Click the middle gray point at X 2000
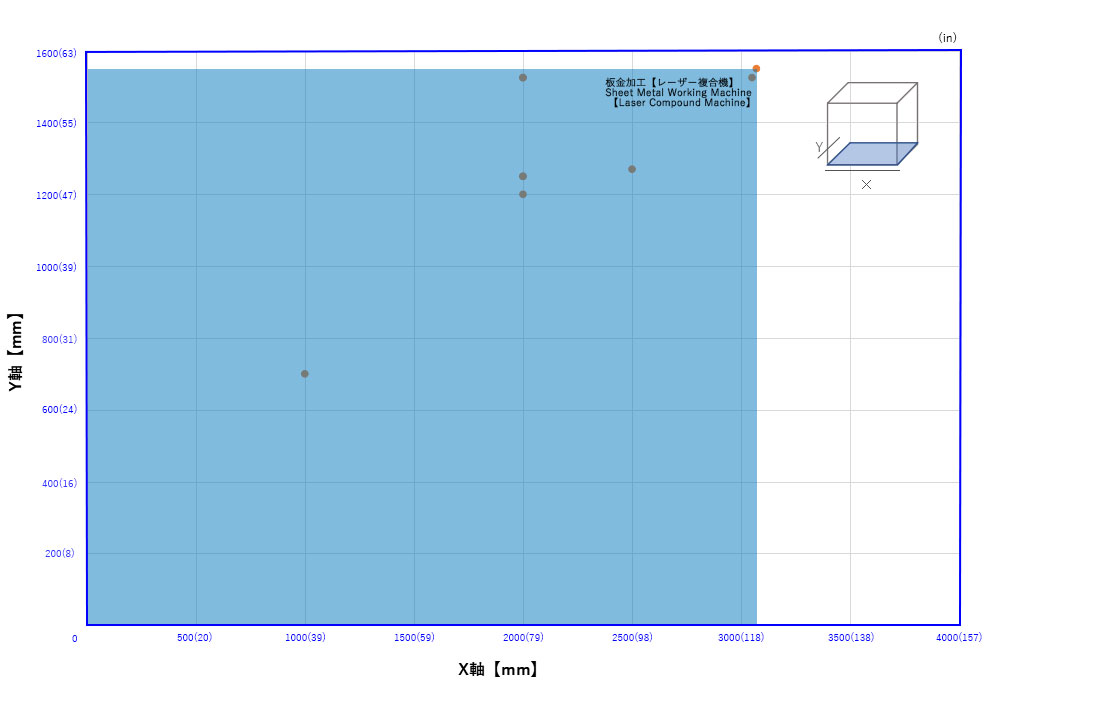 pyautogui.click(x=523, y=176)
